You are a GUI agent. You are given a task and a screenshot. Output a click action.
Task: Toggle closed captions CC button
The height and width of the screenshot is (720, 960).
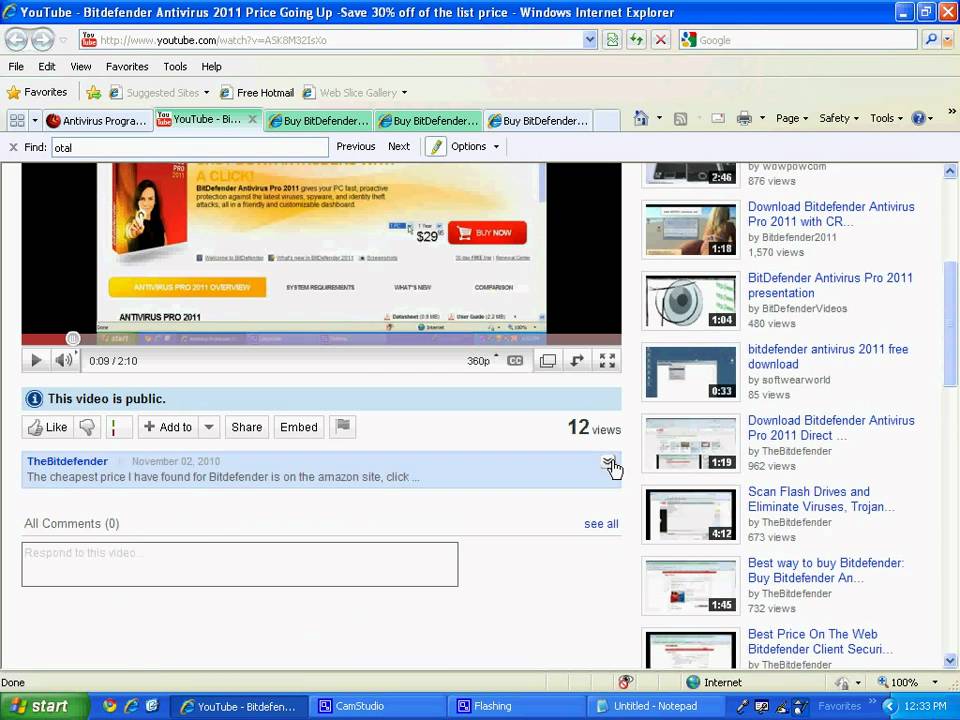[x=515, y=361]
